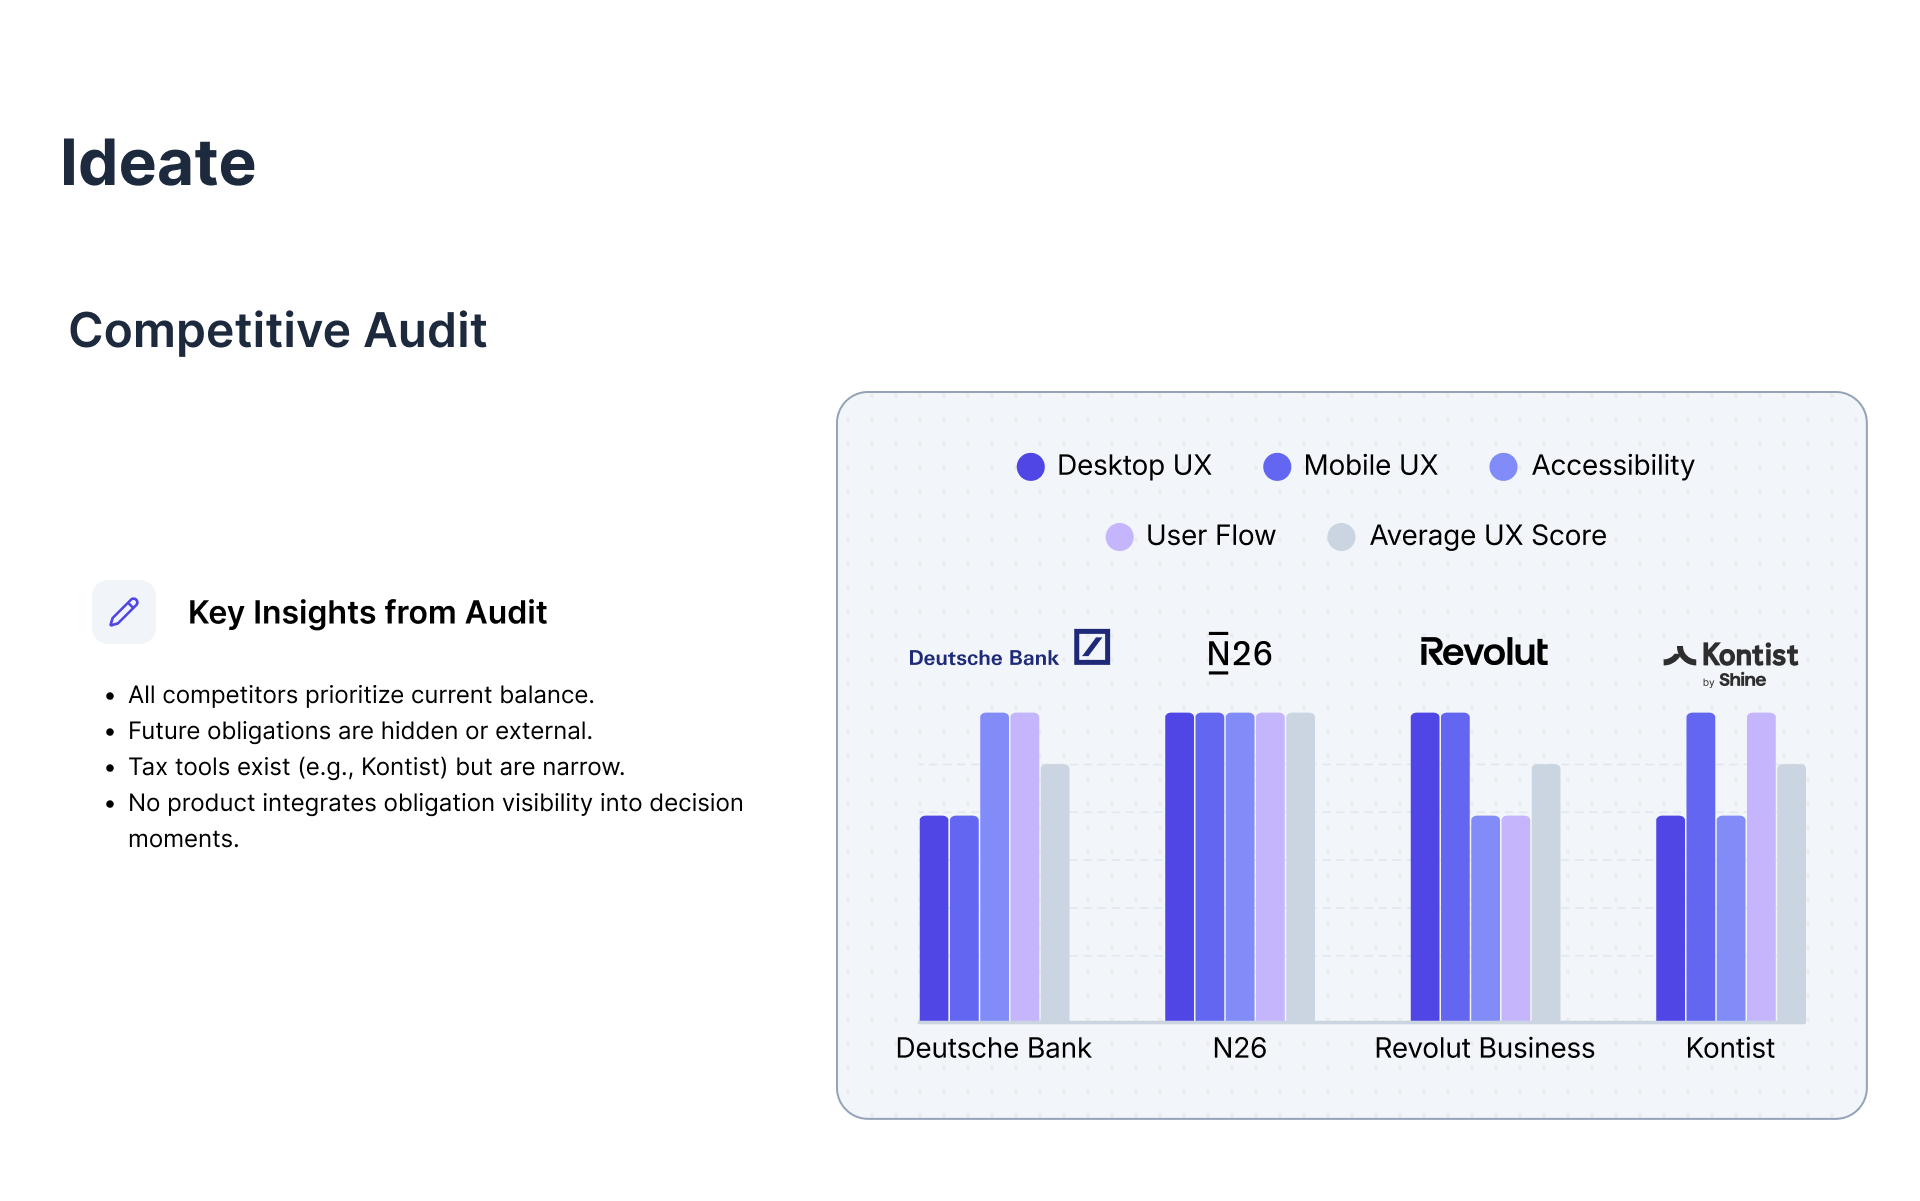The image size is (1920, 1201).
Task: Click the Mobile UX legend label
Action: (1370, 465)
